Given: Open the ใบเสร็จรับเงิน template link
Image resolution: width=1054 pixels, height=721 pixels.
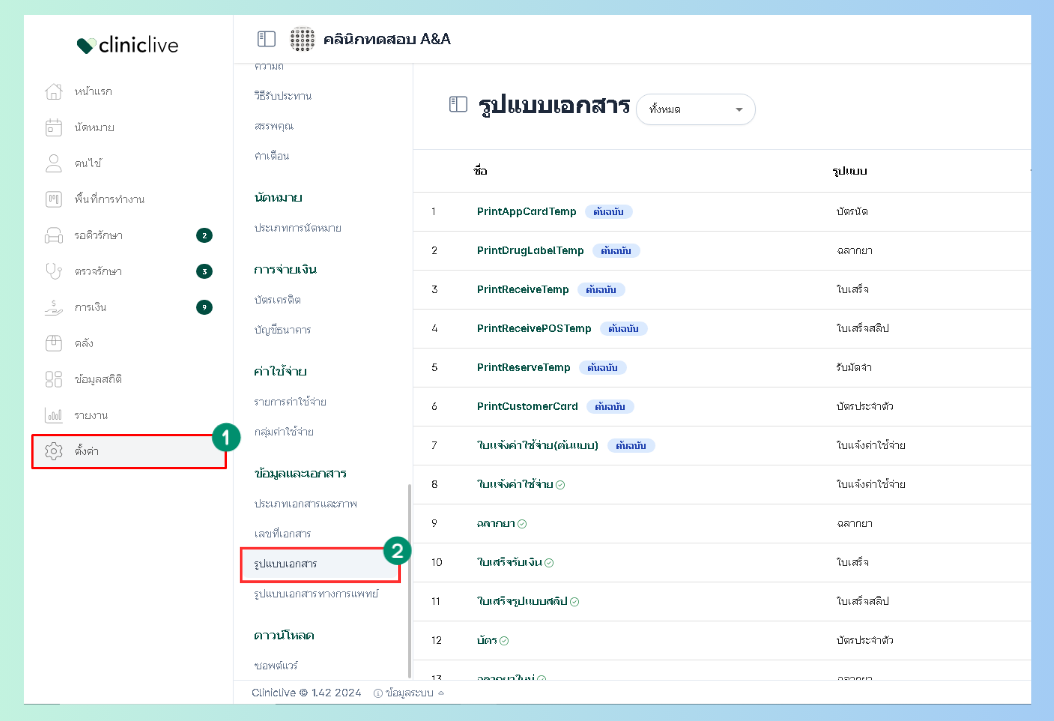Looking at the screenshot, I should (509, 563).
